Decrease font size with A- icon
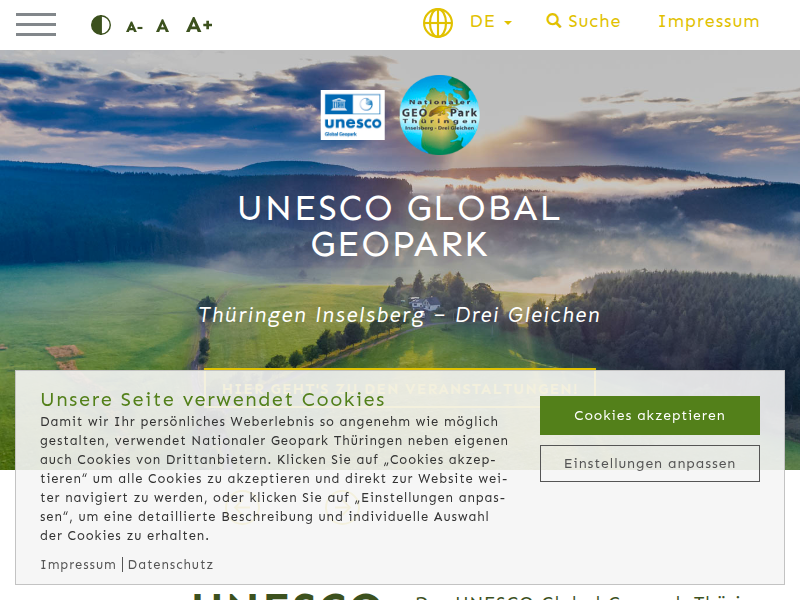Screen dimensions: 800x600 pyautogui.click(x=134, y=27)
